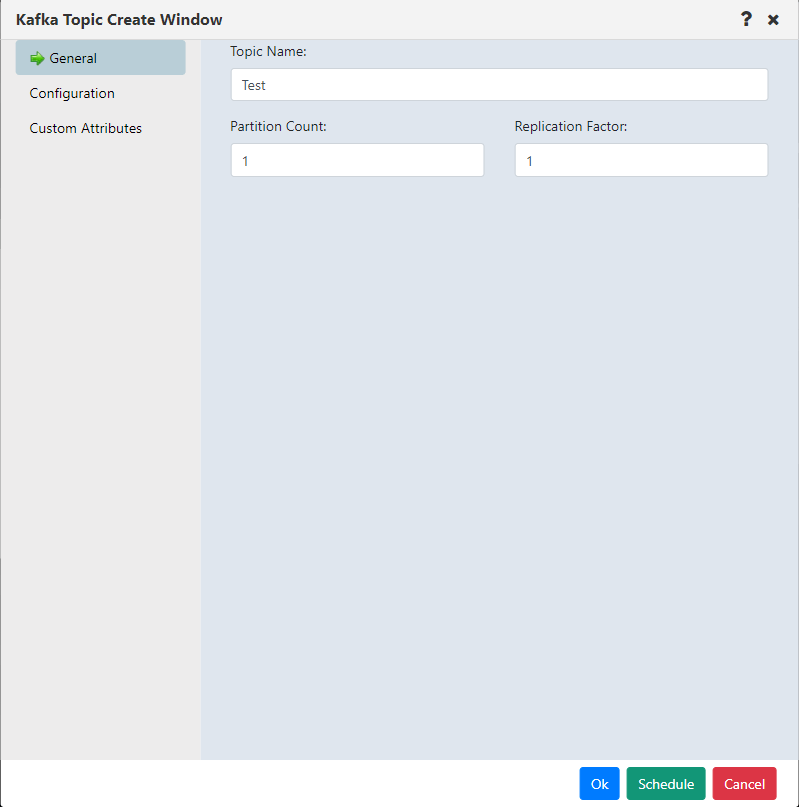Image resolution: width=799 pixels, height=807 pixels.
Task: Click the Replication Factor input field
Action: pos(641,161)
